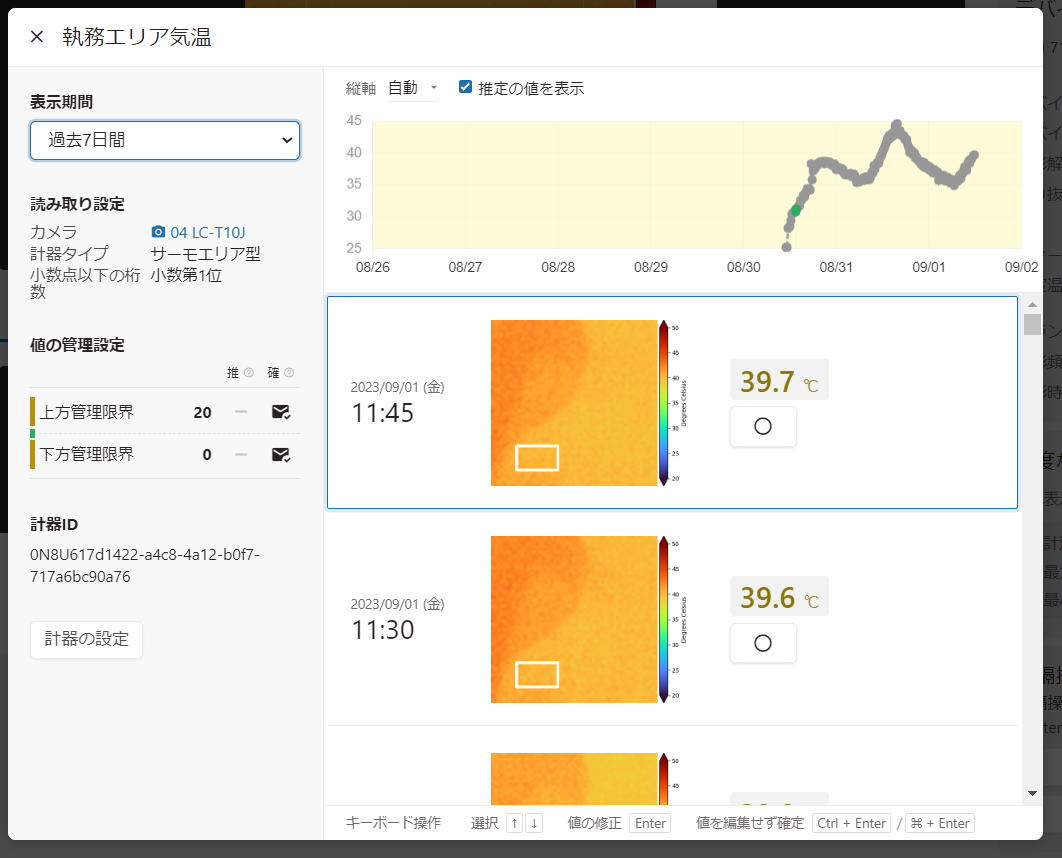Click the up arrow key hint for 選択
1062x858 pixels.
point(515,823)
